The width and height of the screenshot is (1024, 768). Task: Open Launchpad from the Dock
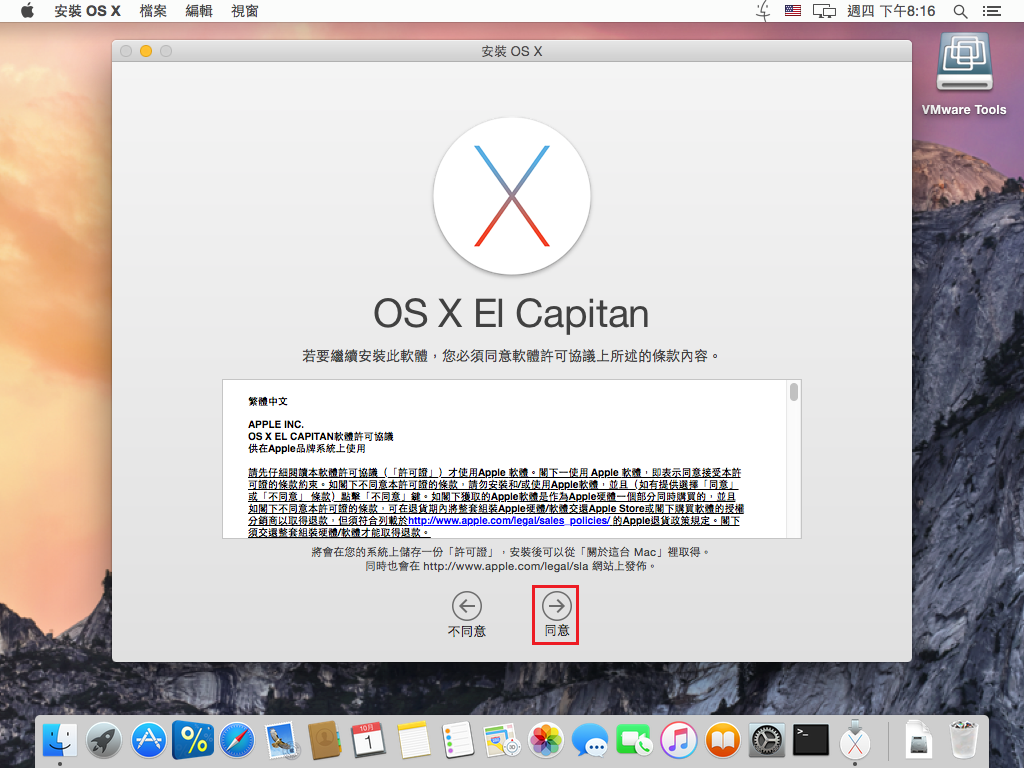click(104, 741)
